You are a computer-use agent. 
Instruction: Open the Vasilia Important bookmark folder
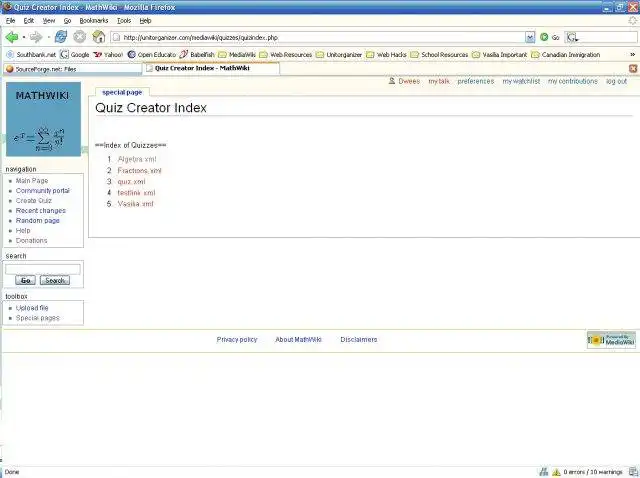tap(499, 54)
